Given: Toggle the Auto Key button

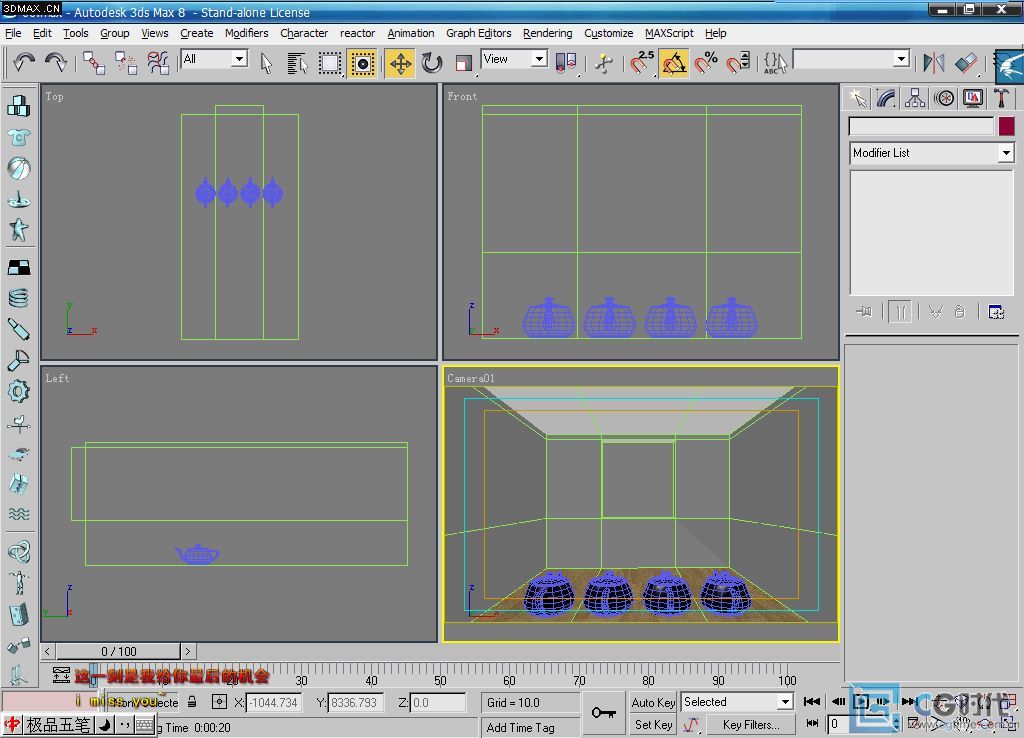Looking at the screenshot, I should click(x=653, y=702).
